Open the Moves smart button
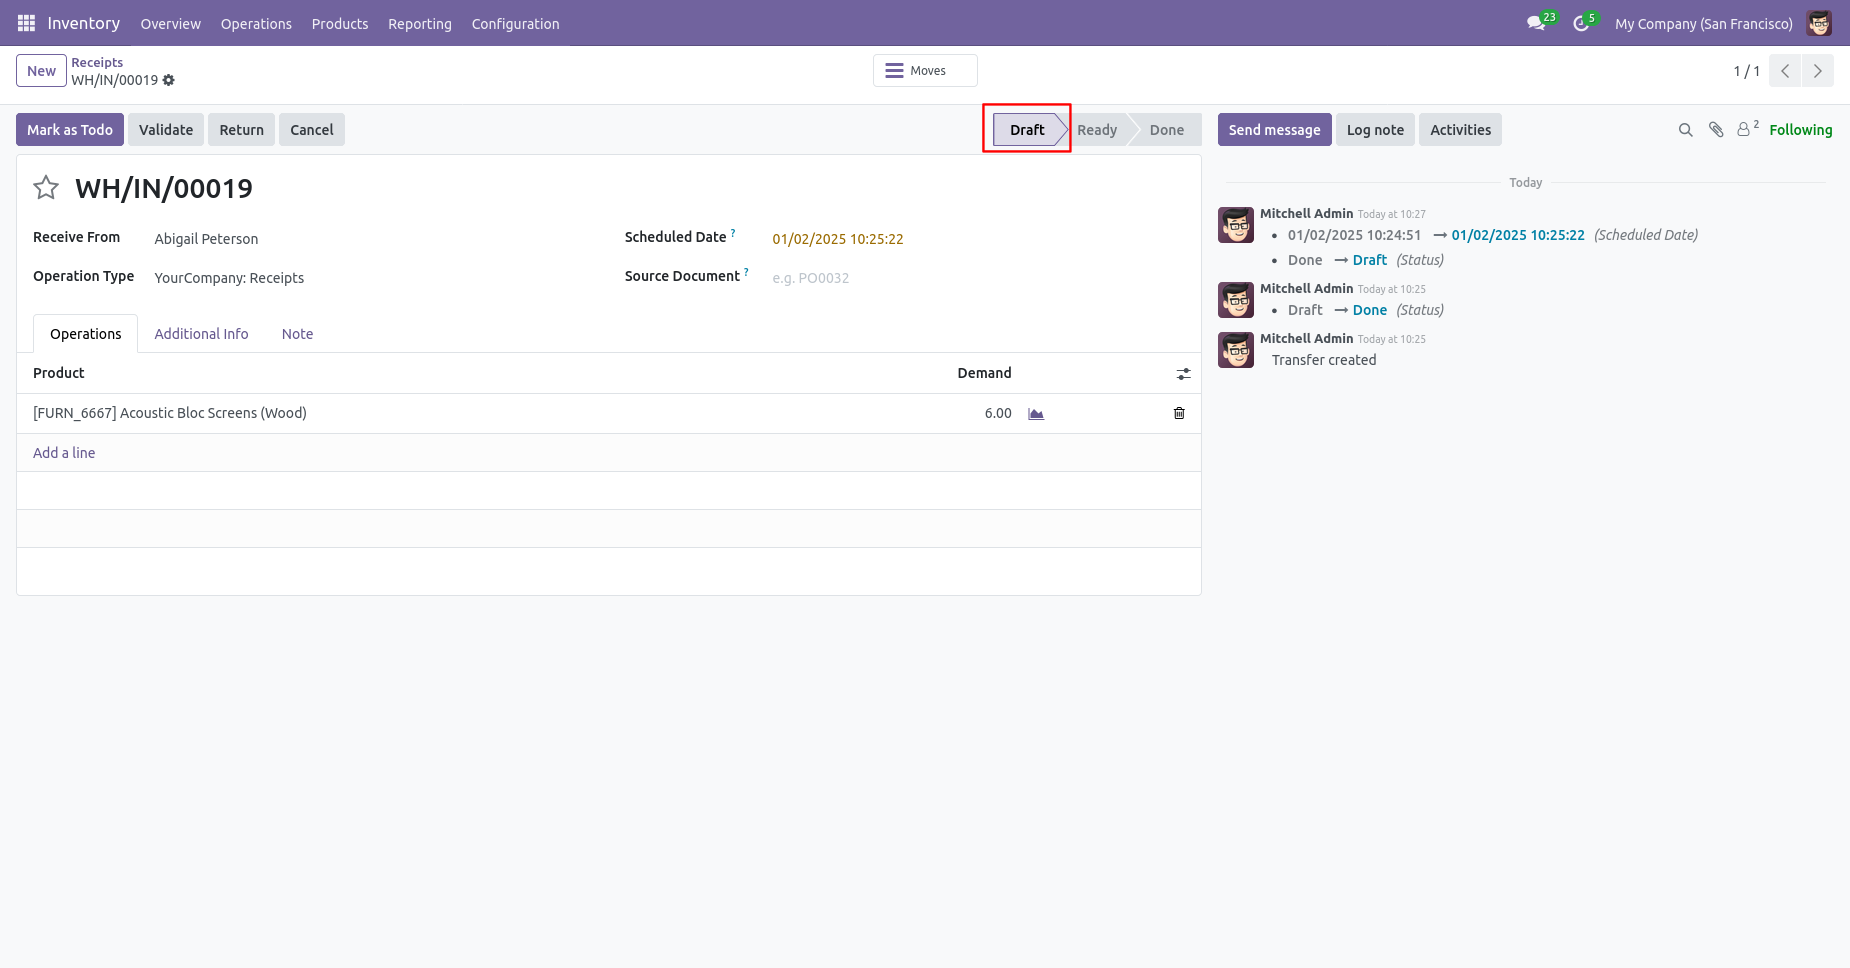Image resolution: width=1850 pixels, height=968 pixels. pyautogui.click(x=925, y=71)
